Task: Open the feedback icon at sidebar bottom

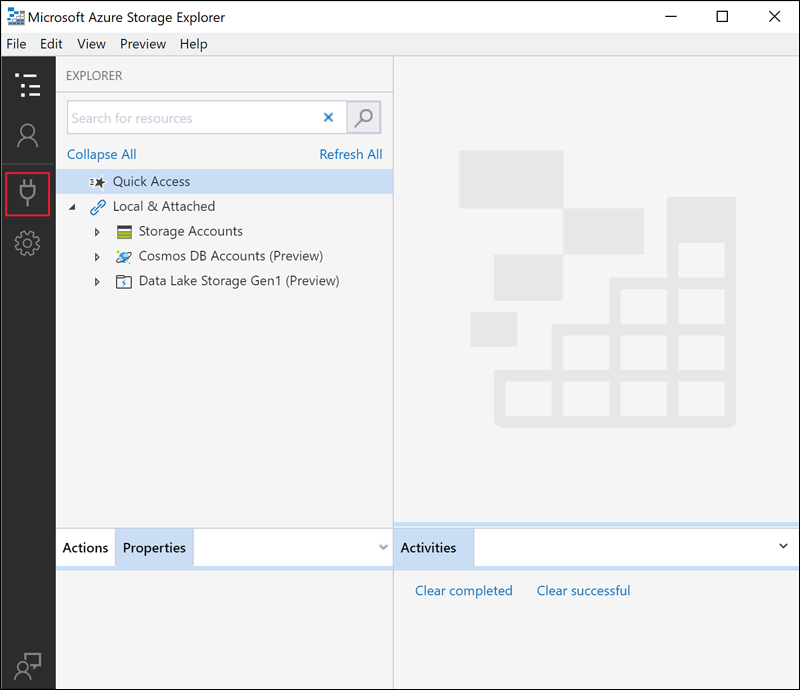Action: coord(28,666)
